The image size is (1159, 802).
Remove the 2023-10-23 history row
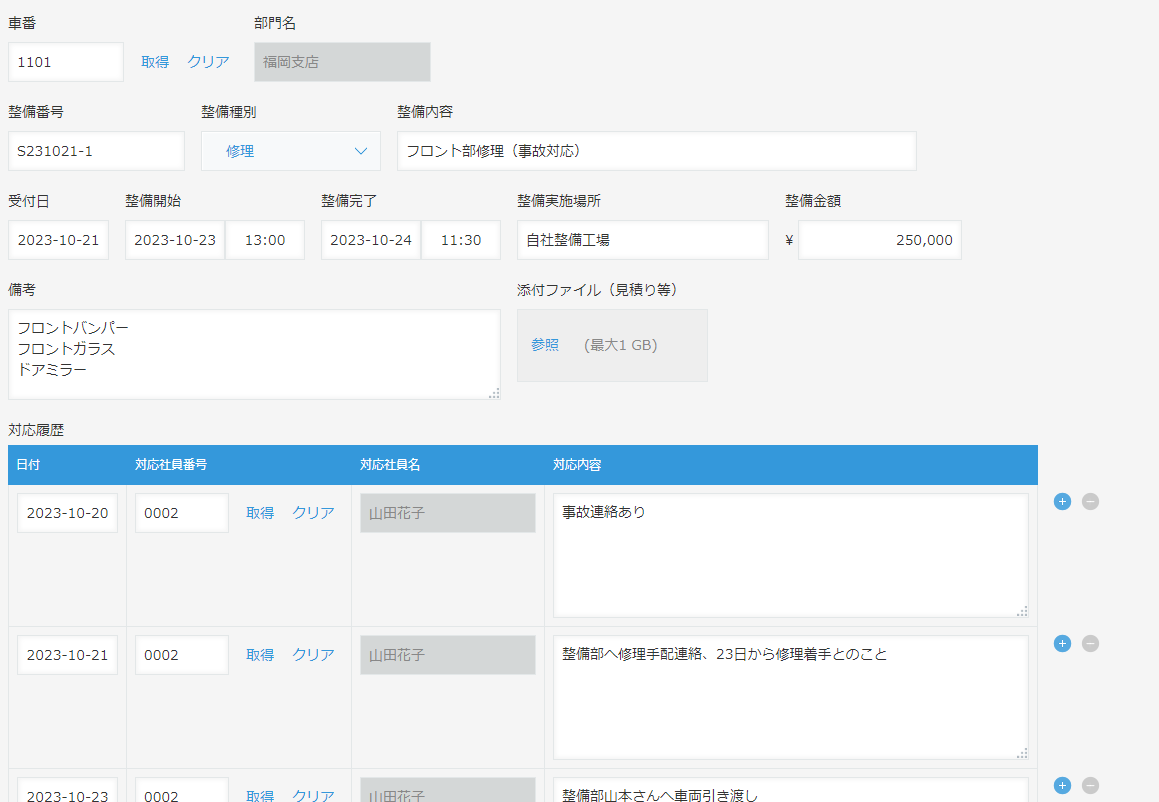[1090, 786]
